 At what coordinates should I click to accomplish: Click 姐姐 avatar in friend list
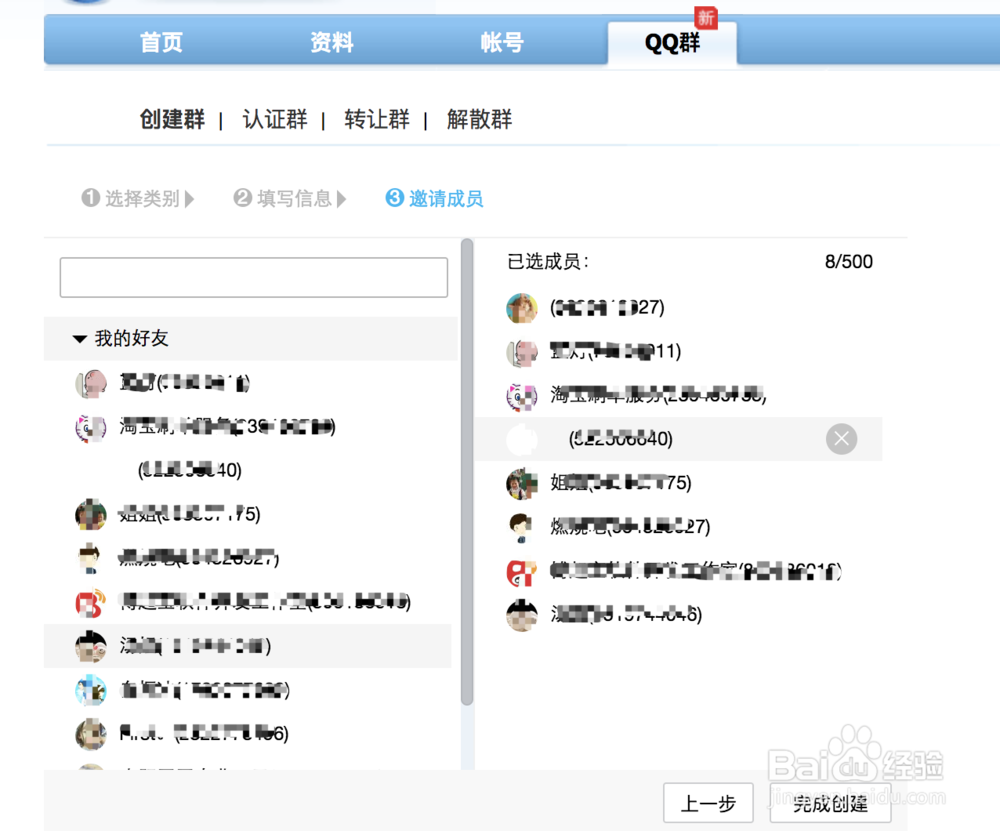[x=91, y=515]
